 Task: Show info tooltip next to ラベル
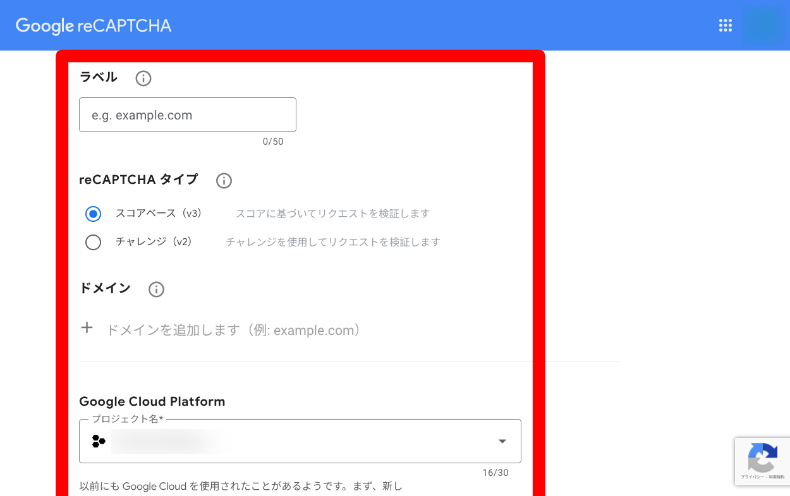[x=143, y=78]
